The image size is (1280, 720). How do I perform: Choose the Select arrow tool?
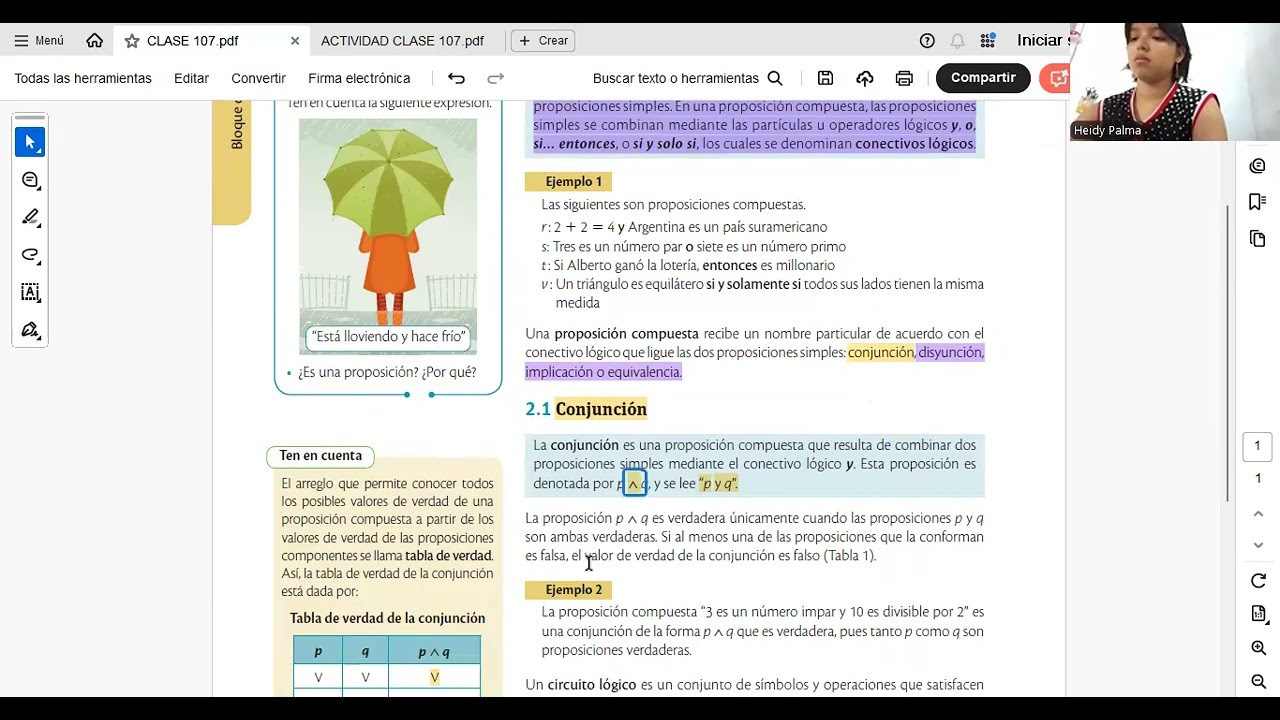point(30,142)
